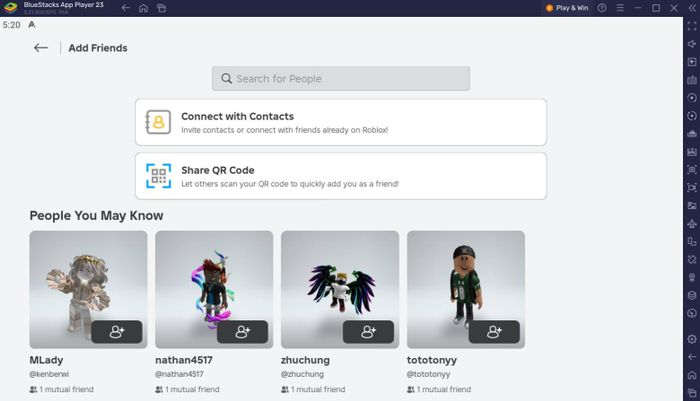Click the sidebar Android back arrow
This screenshot has width=700, height=401.
click(x=692, y=357)
